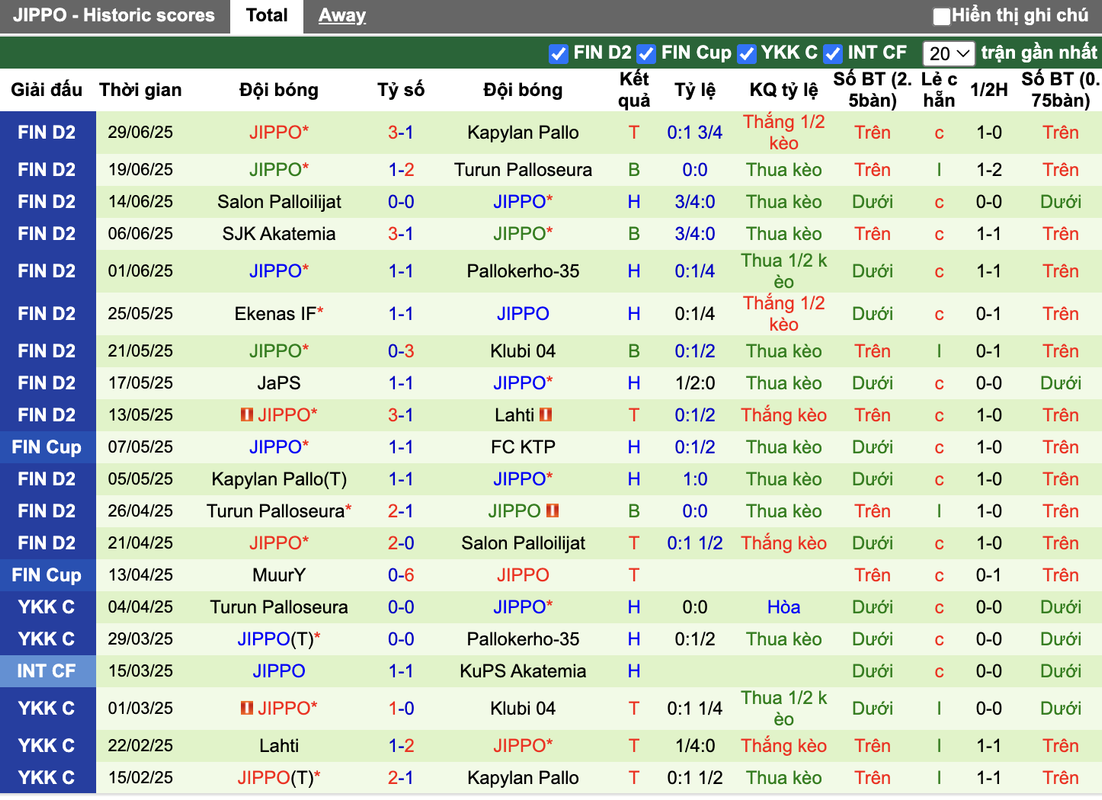This screenshot has width=1102, height=800.
Task: Toggle the Hiển thị ghi chú checkbox
Action: click(941, 16)
